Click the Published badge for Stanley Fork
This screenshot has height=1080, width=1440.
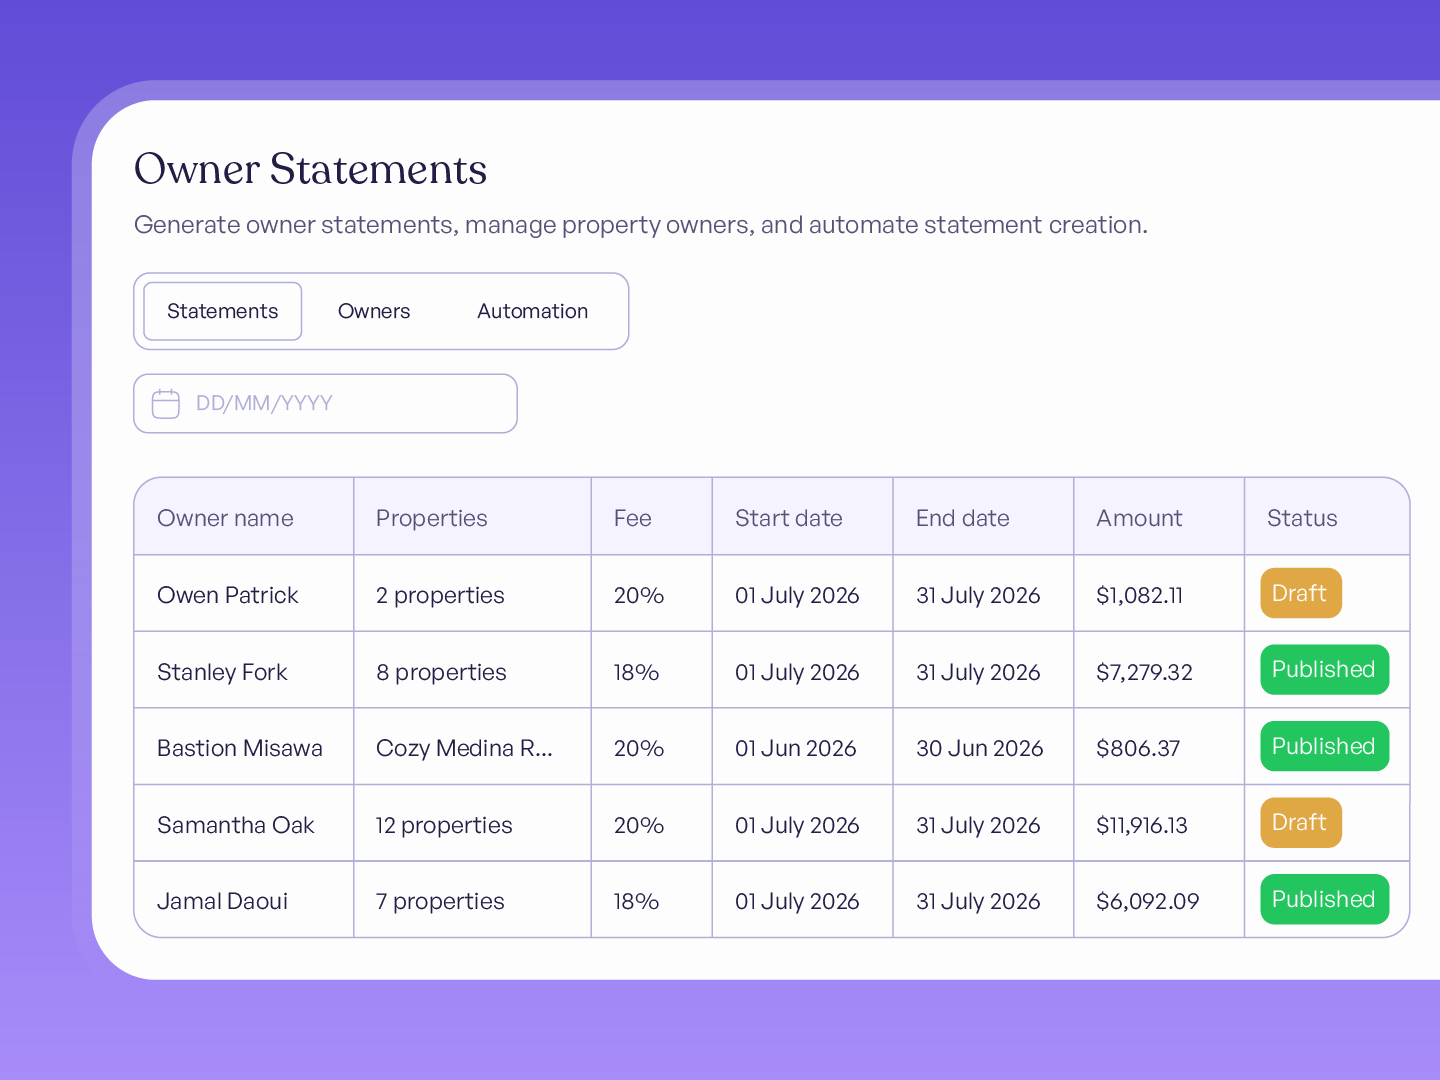tap(1324, 669)
